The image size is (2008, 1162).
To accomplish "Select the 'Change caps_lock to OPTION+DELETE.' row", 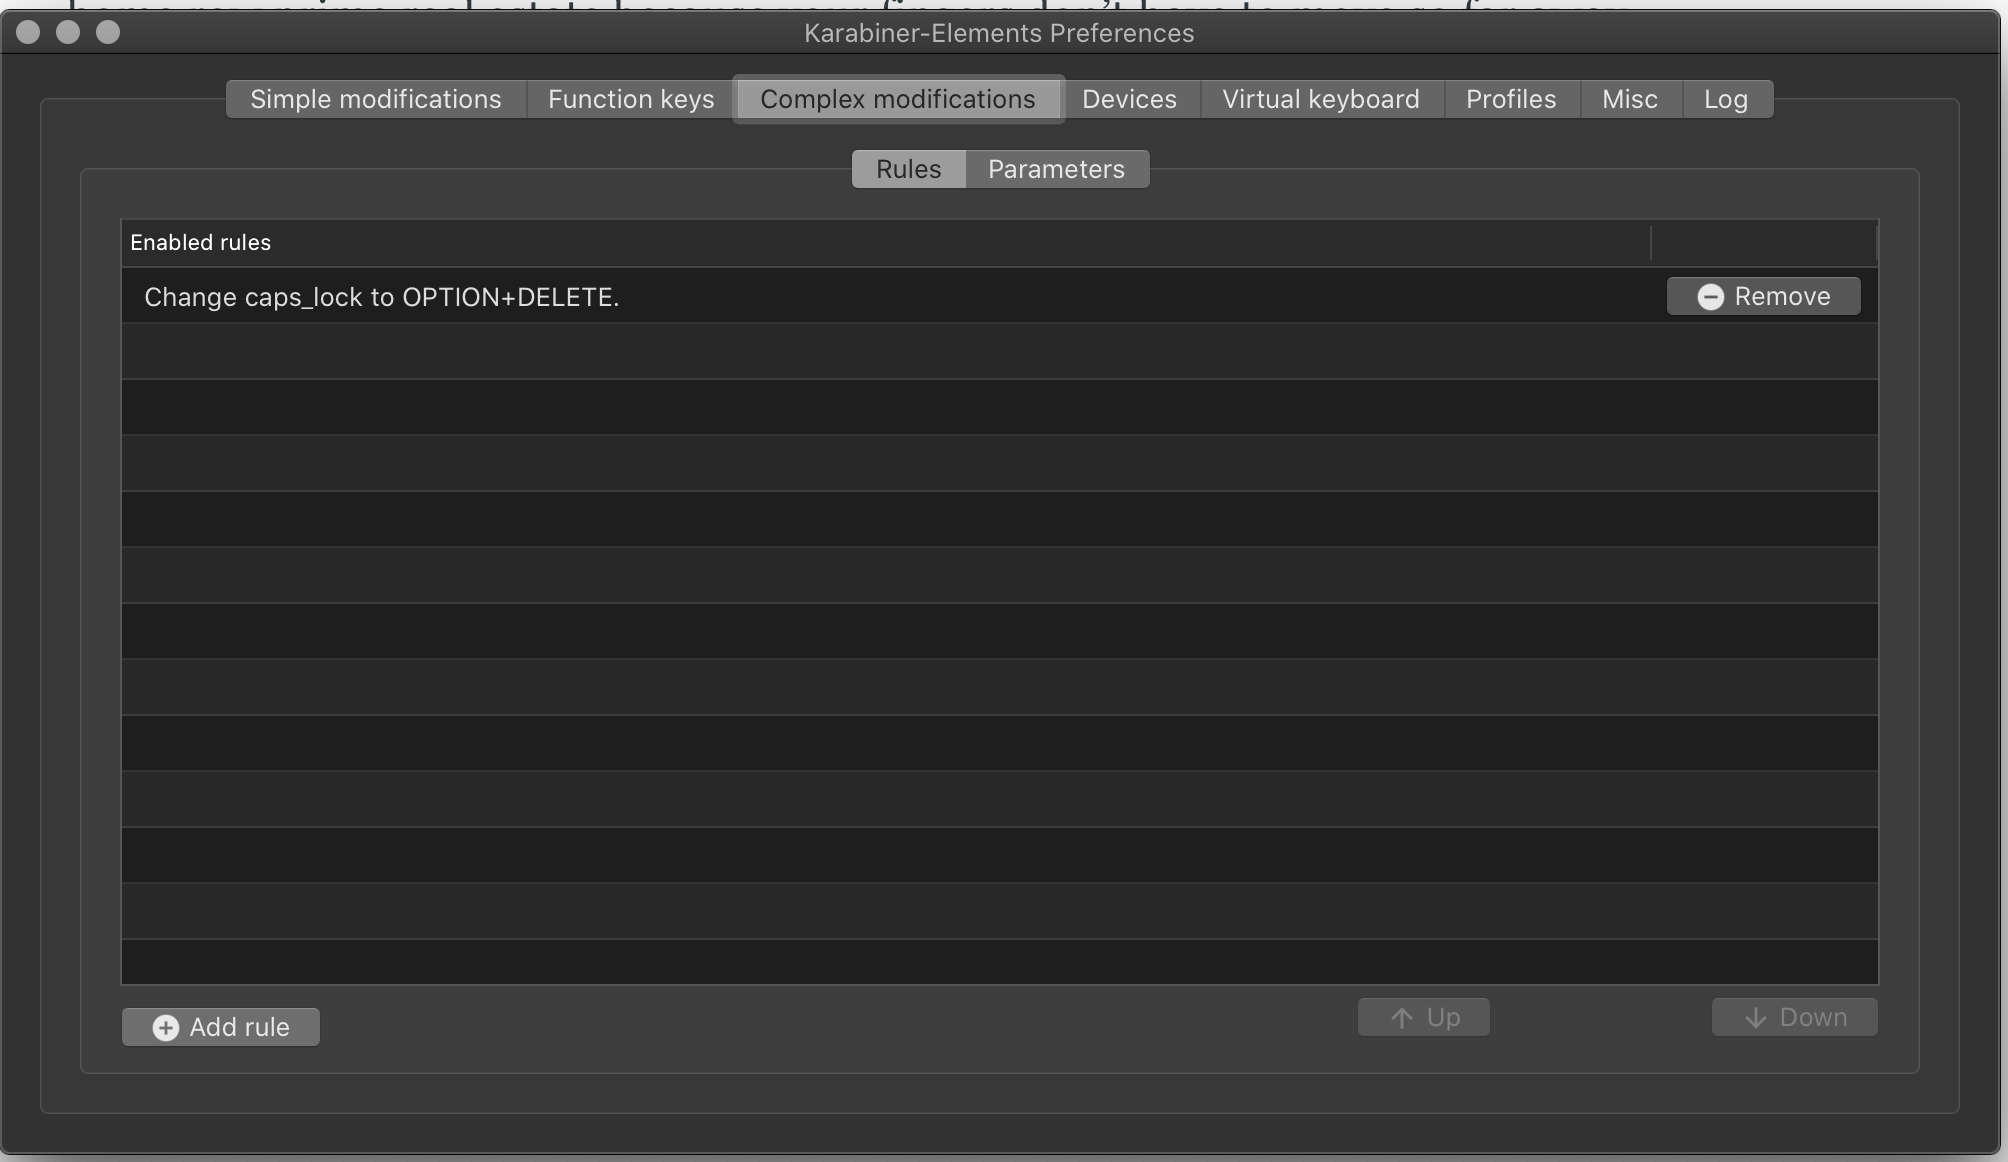I will (x=1000, y=296).
